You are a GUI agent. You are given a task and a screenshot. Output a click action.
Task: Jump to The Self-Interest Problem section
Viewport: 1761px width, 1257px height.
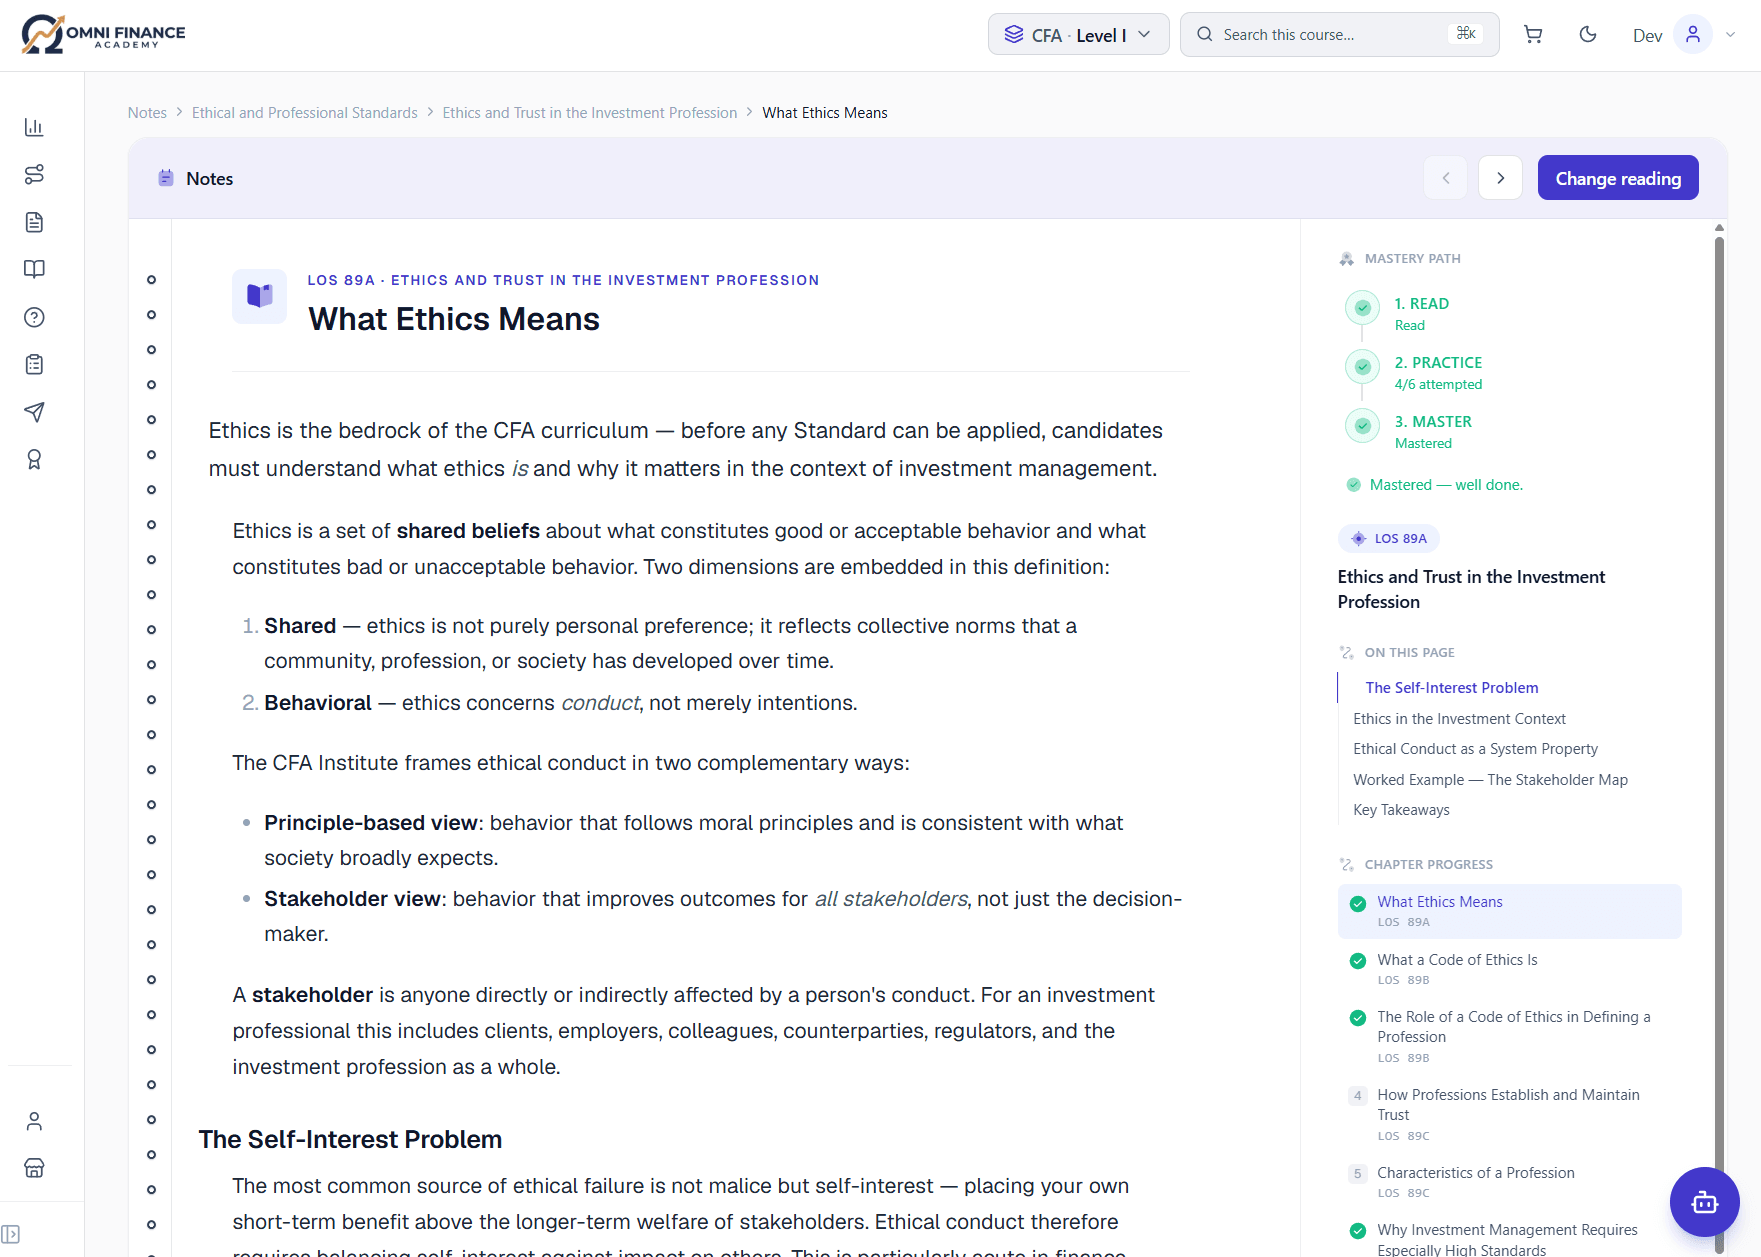tap(1452, 688)
